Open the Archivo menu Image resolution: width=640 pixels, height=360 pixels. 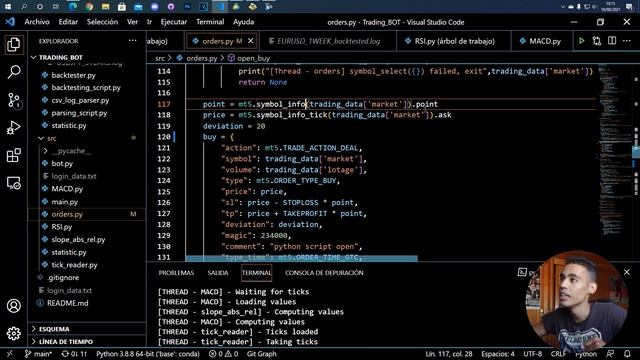tap(37, 22)
